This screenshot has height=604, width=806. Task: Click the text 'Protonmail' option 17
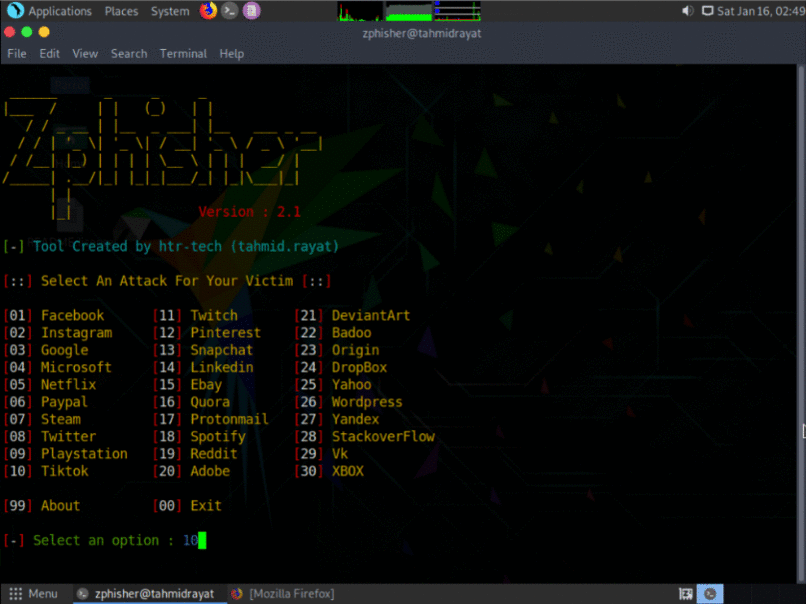(229, 419)
